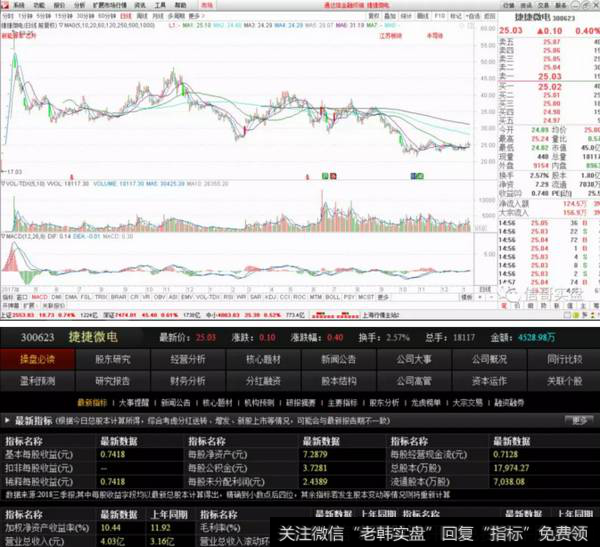Expand the 更多 period options
600x547 pixels.
point(196,16)
